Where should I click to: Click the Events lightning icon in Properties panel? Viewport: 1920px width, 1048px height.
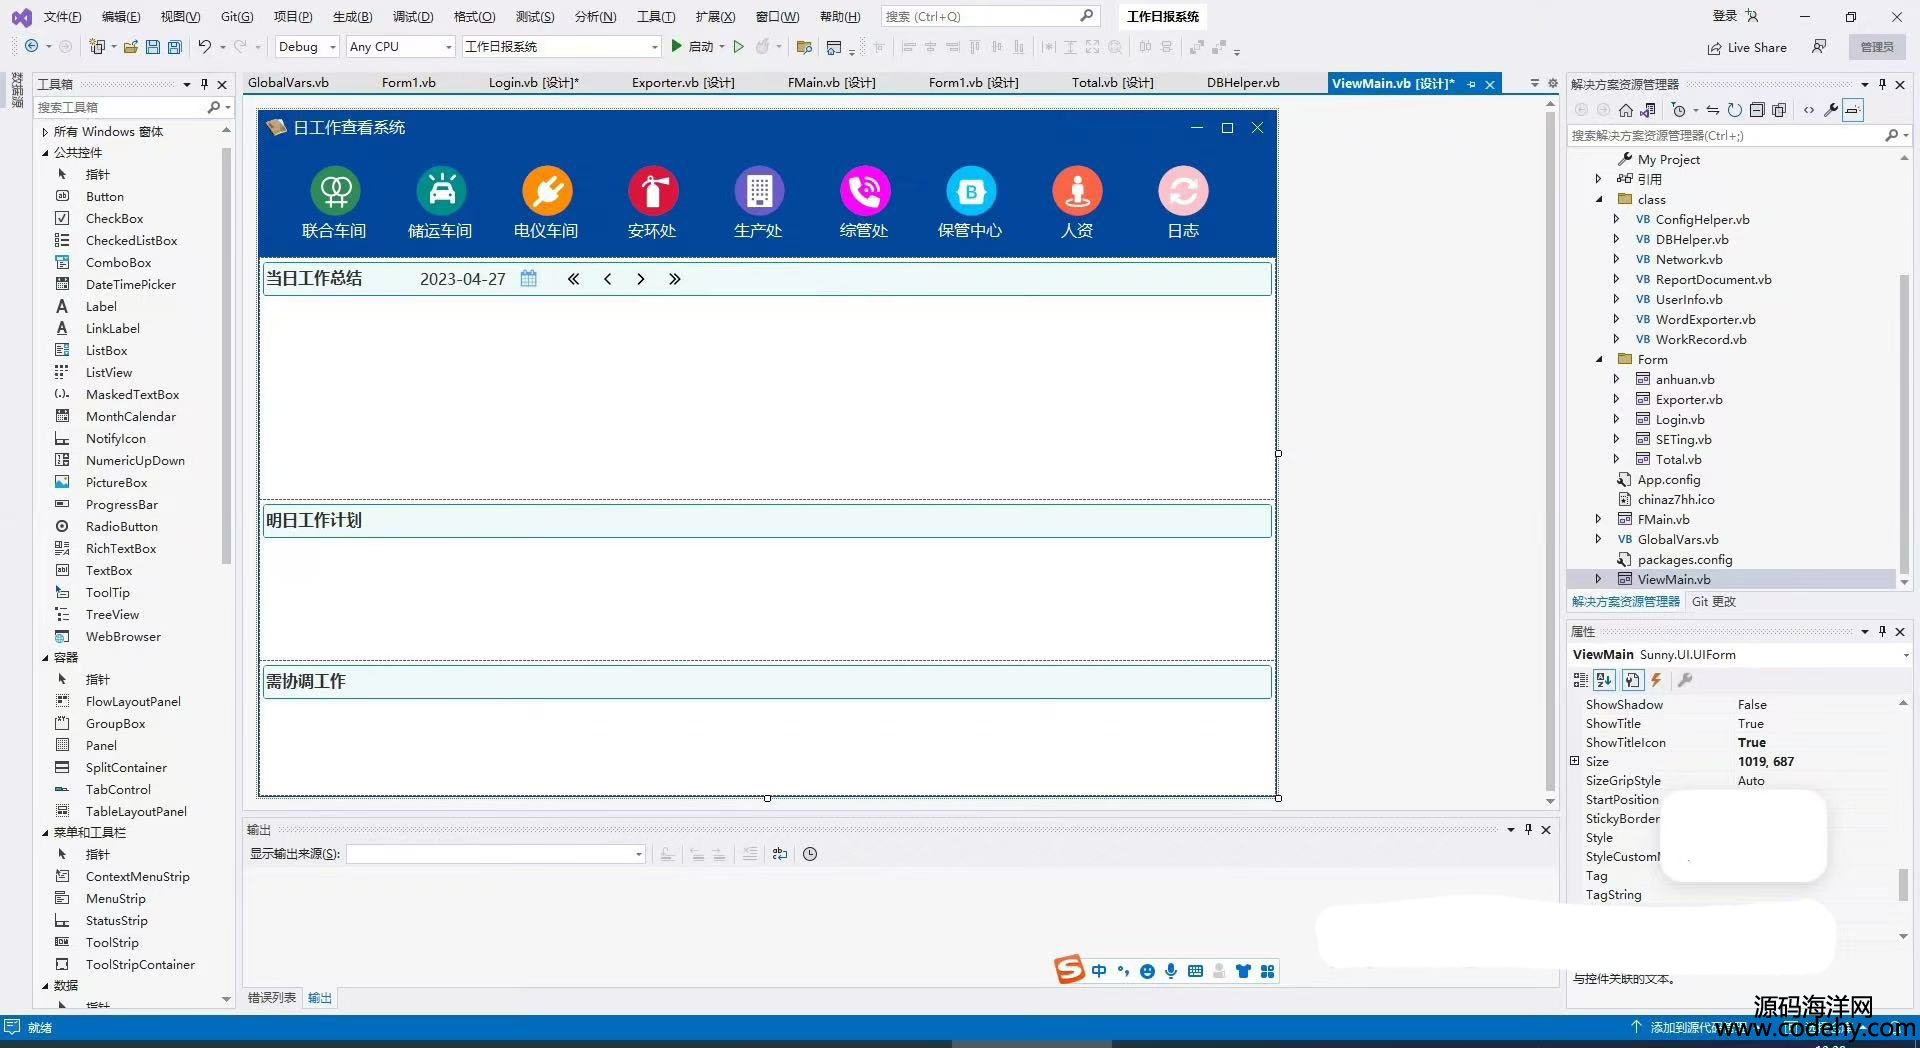pyautogui.click(x=1657, y=680)
